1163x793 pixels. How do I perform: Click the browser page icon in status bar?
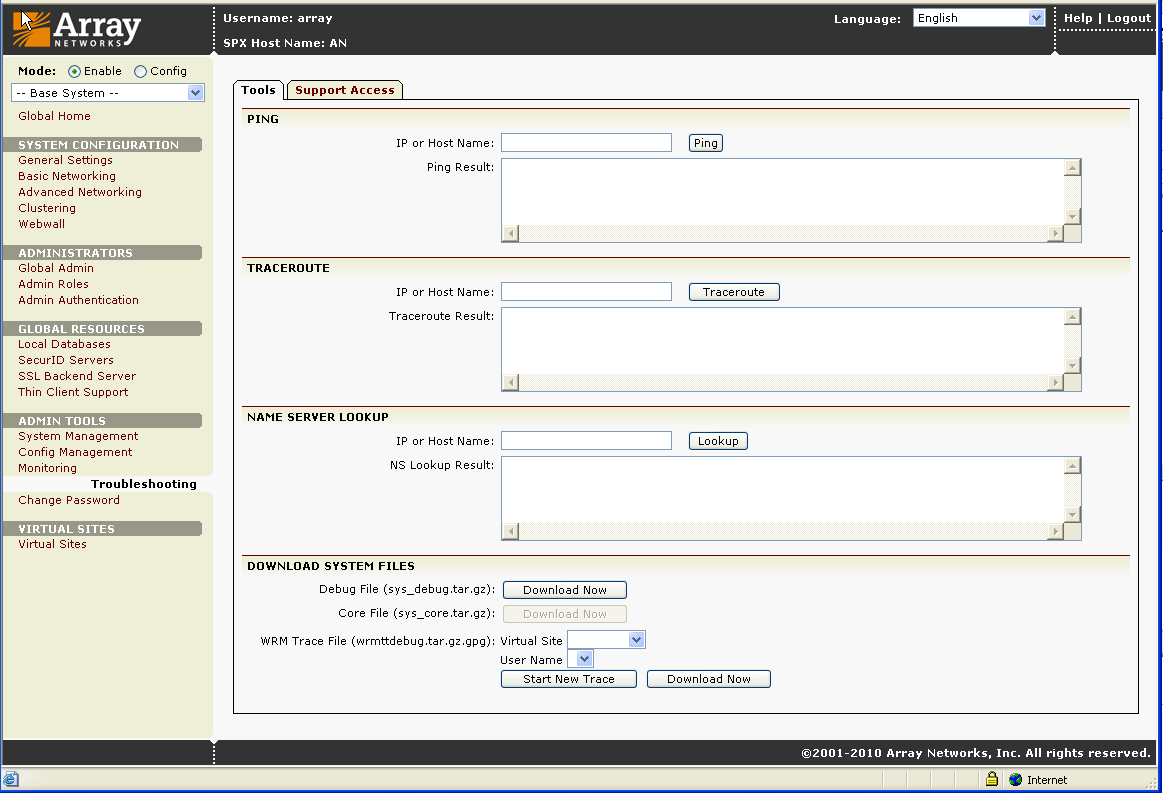click(x=11, y=779)
